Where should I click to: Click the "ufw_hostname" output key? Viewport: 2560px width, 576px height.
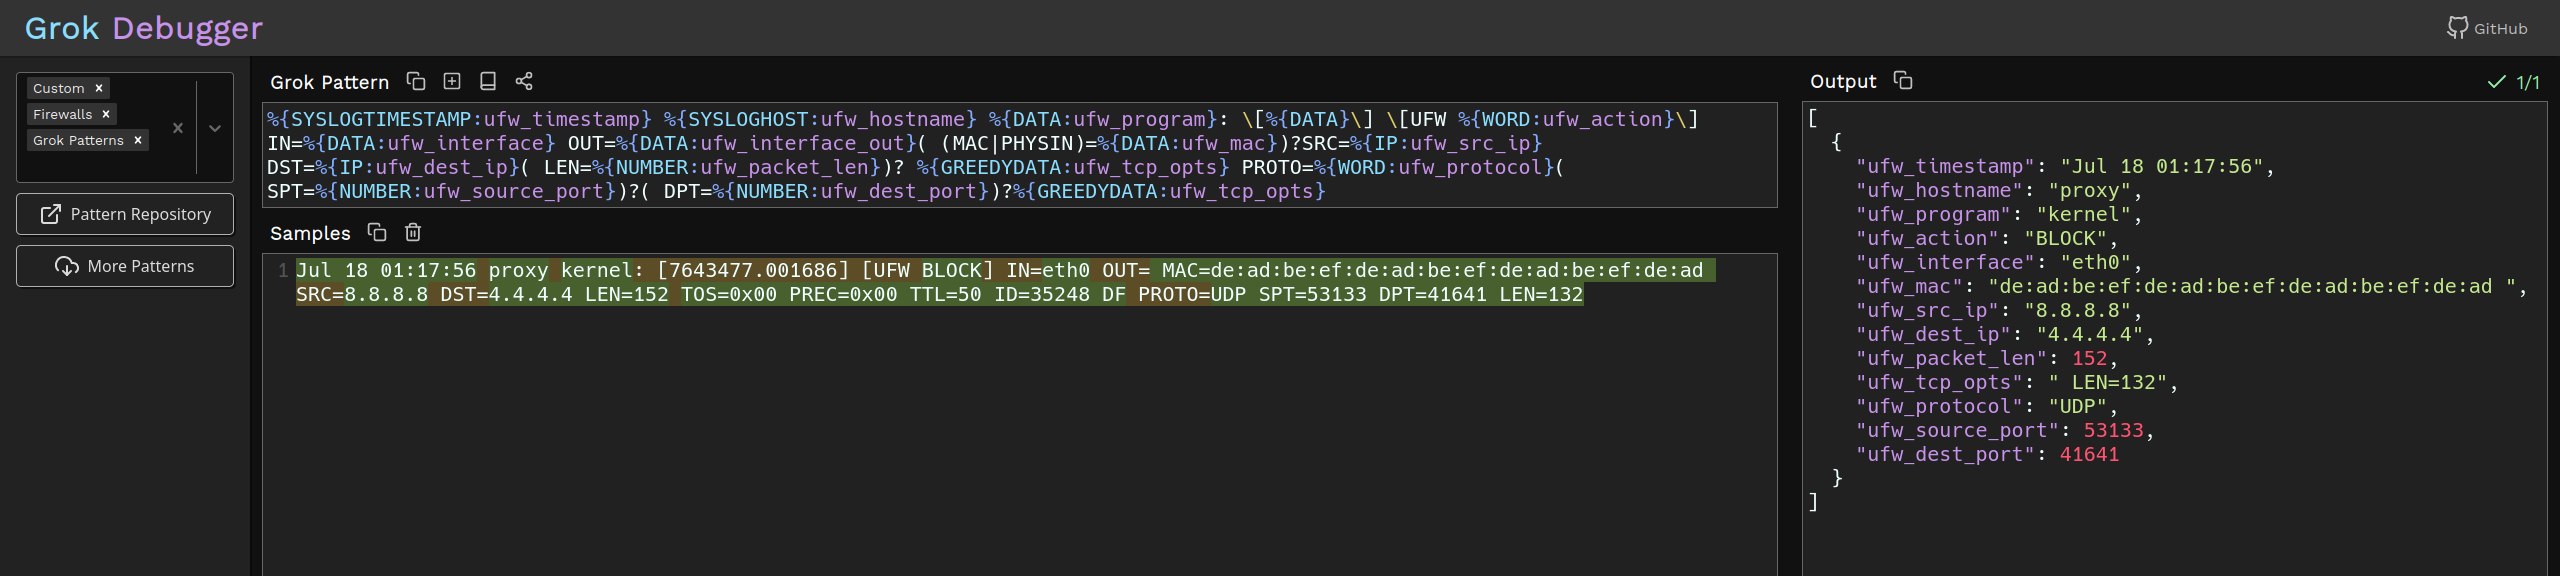[1939, 191]
